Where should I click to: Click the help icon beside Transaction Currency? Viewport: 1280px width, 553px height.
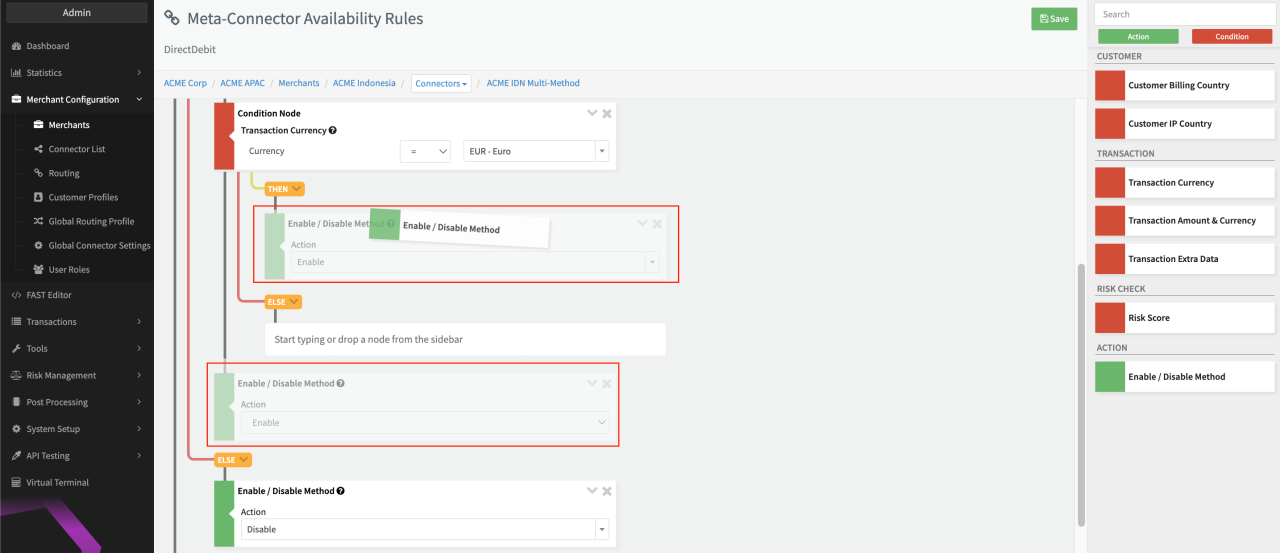pos(333,131)
